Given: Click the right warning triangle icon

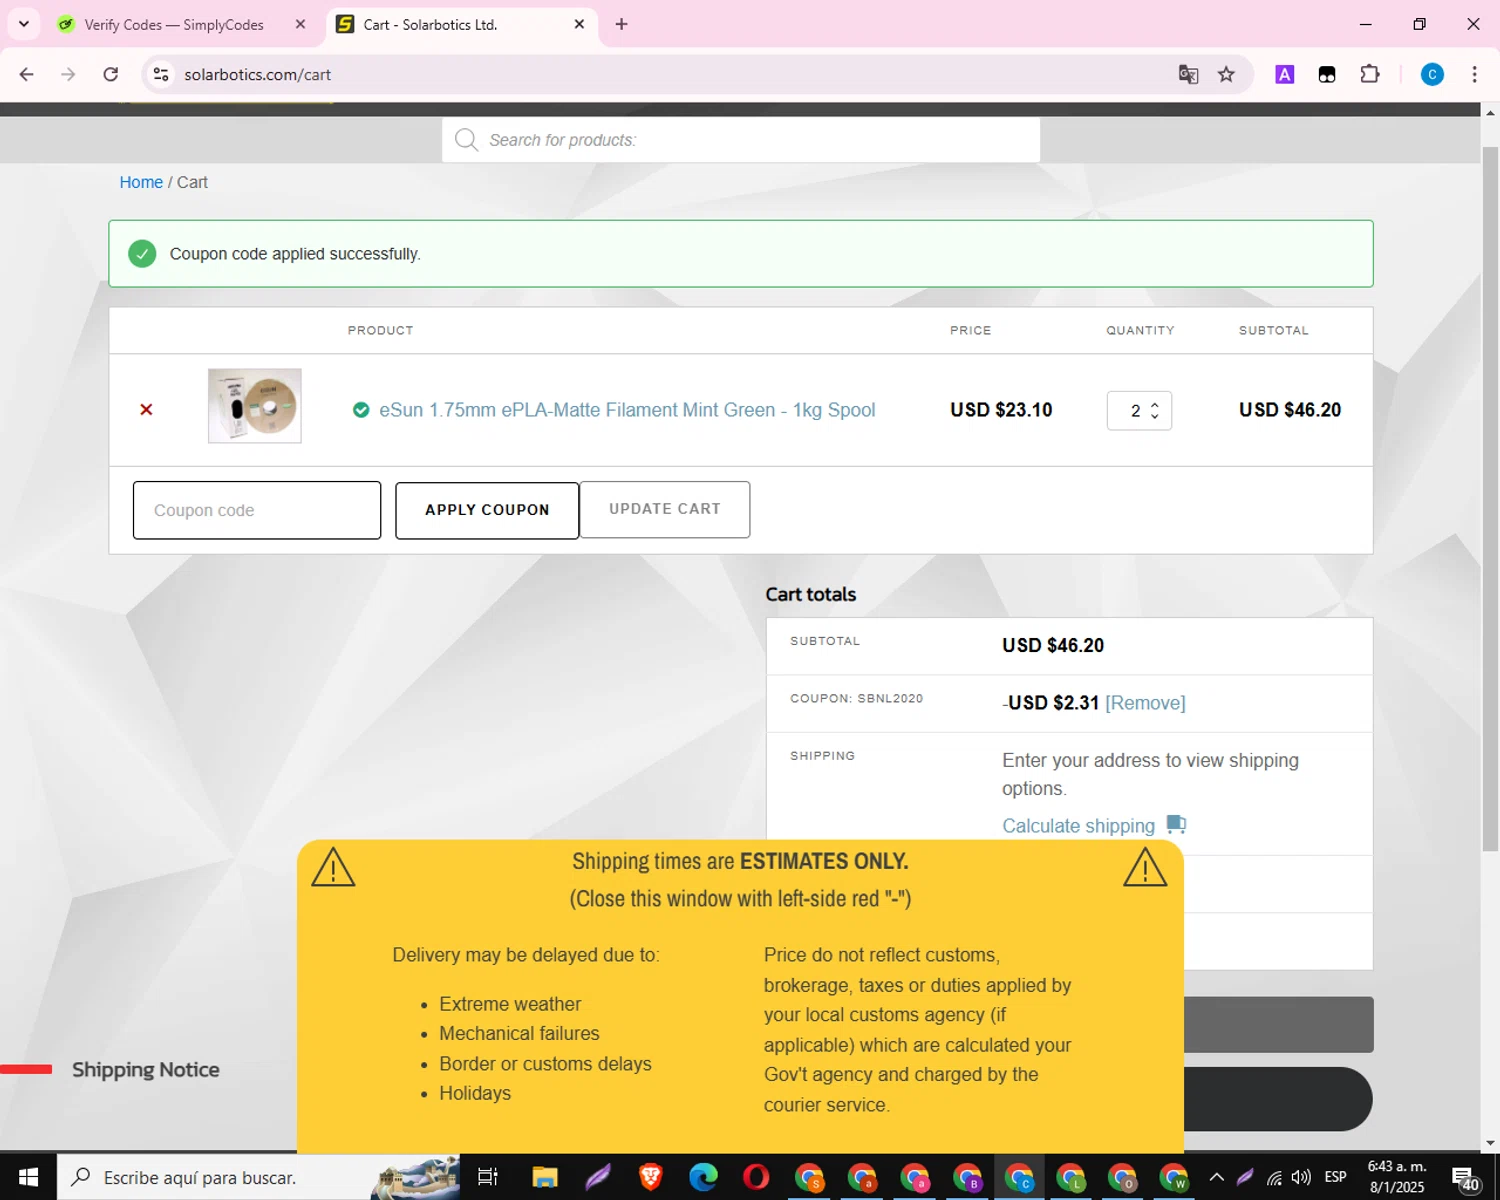Looking at the screenshot, I should click(1145, 867).
